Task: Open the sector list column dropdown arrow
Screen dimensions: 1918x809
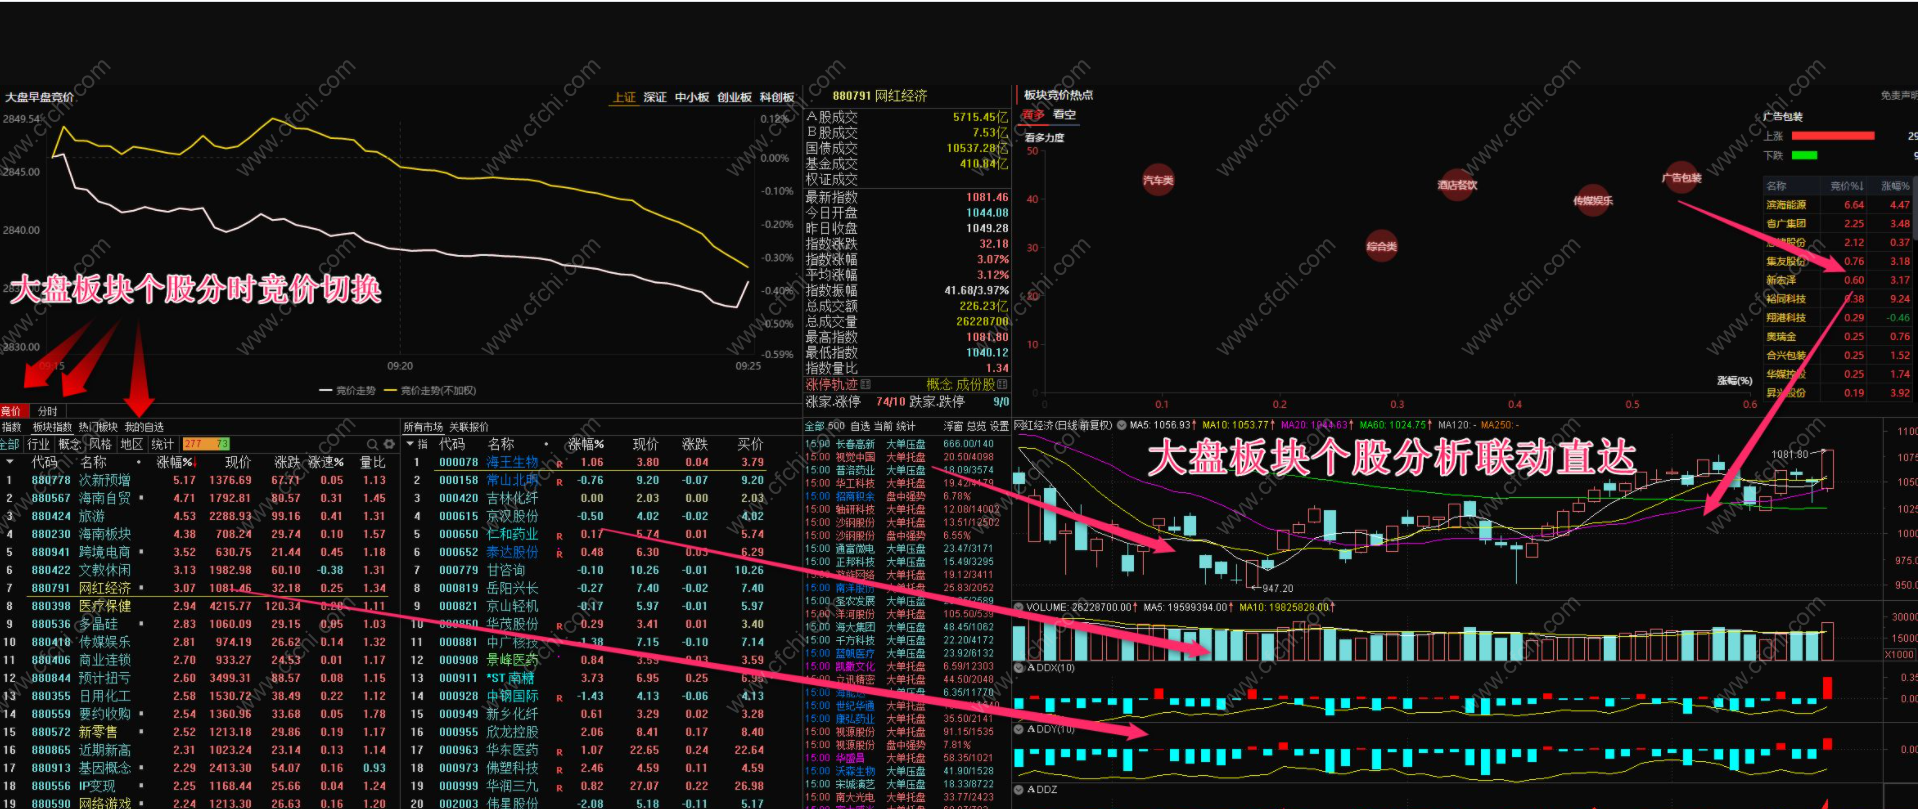Action: [10, 462]
